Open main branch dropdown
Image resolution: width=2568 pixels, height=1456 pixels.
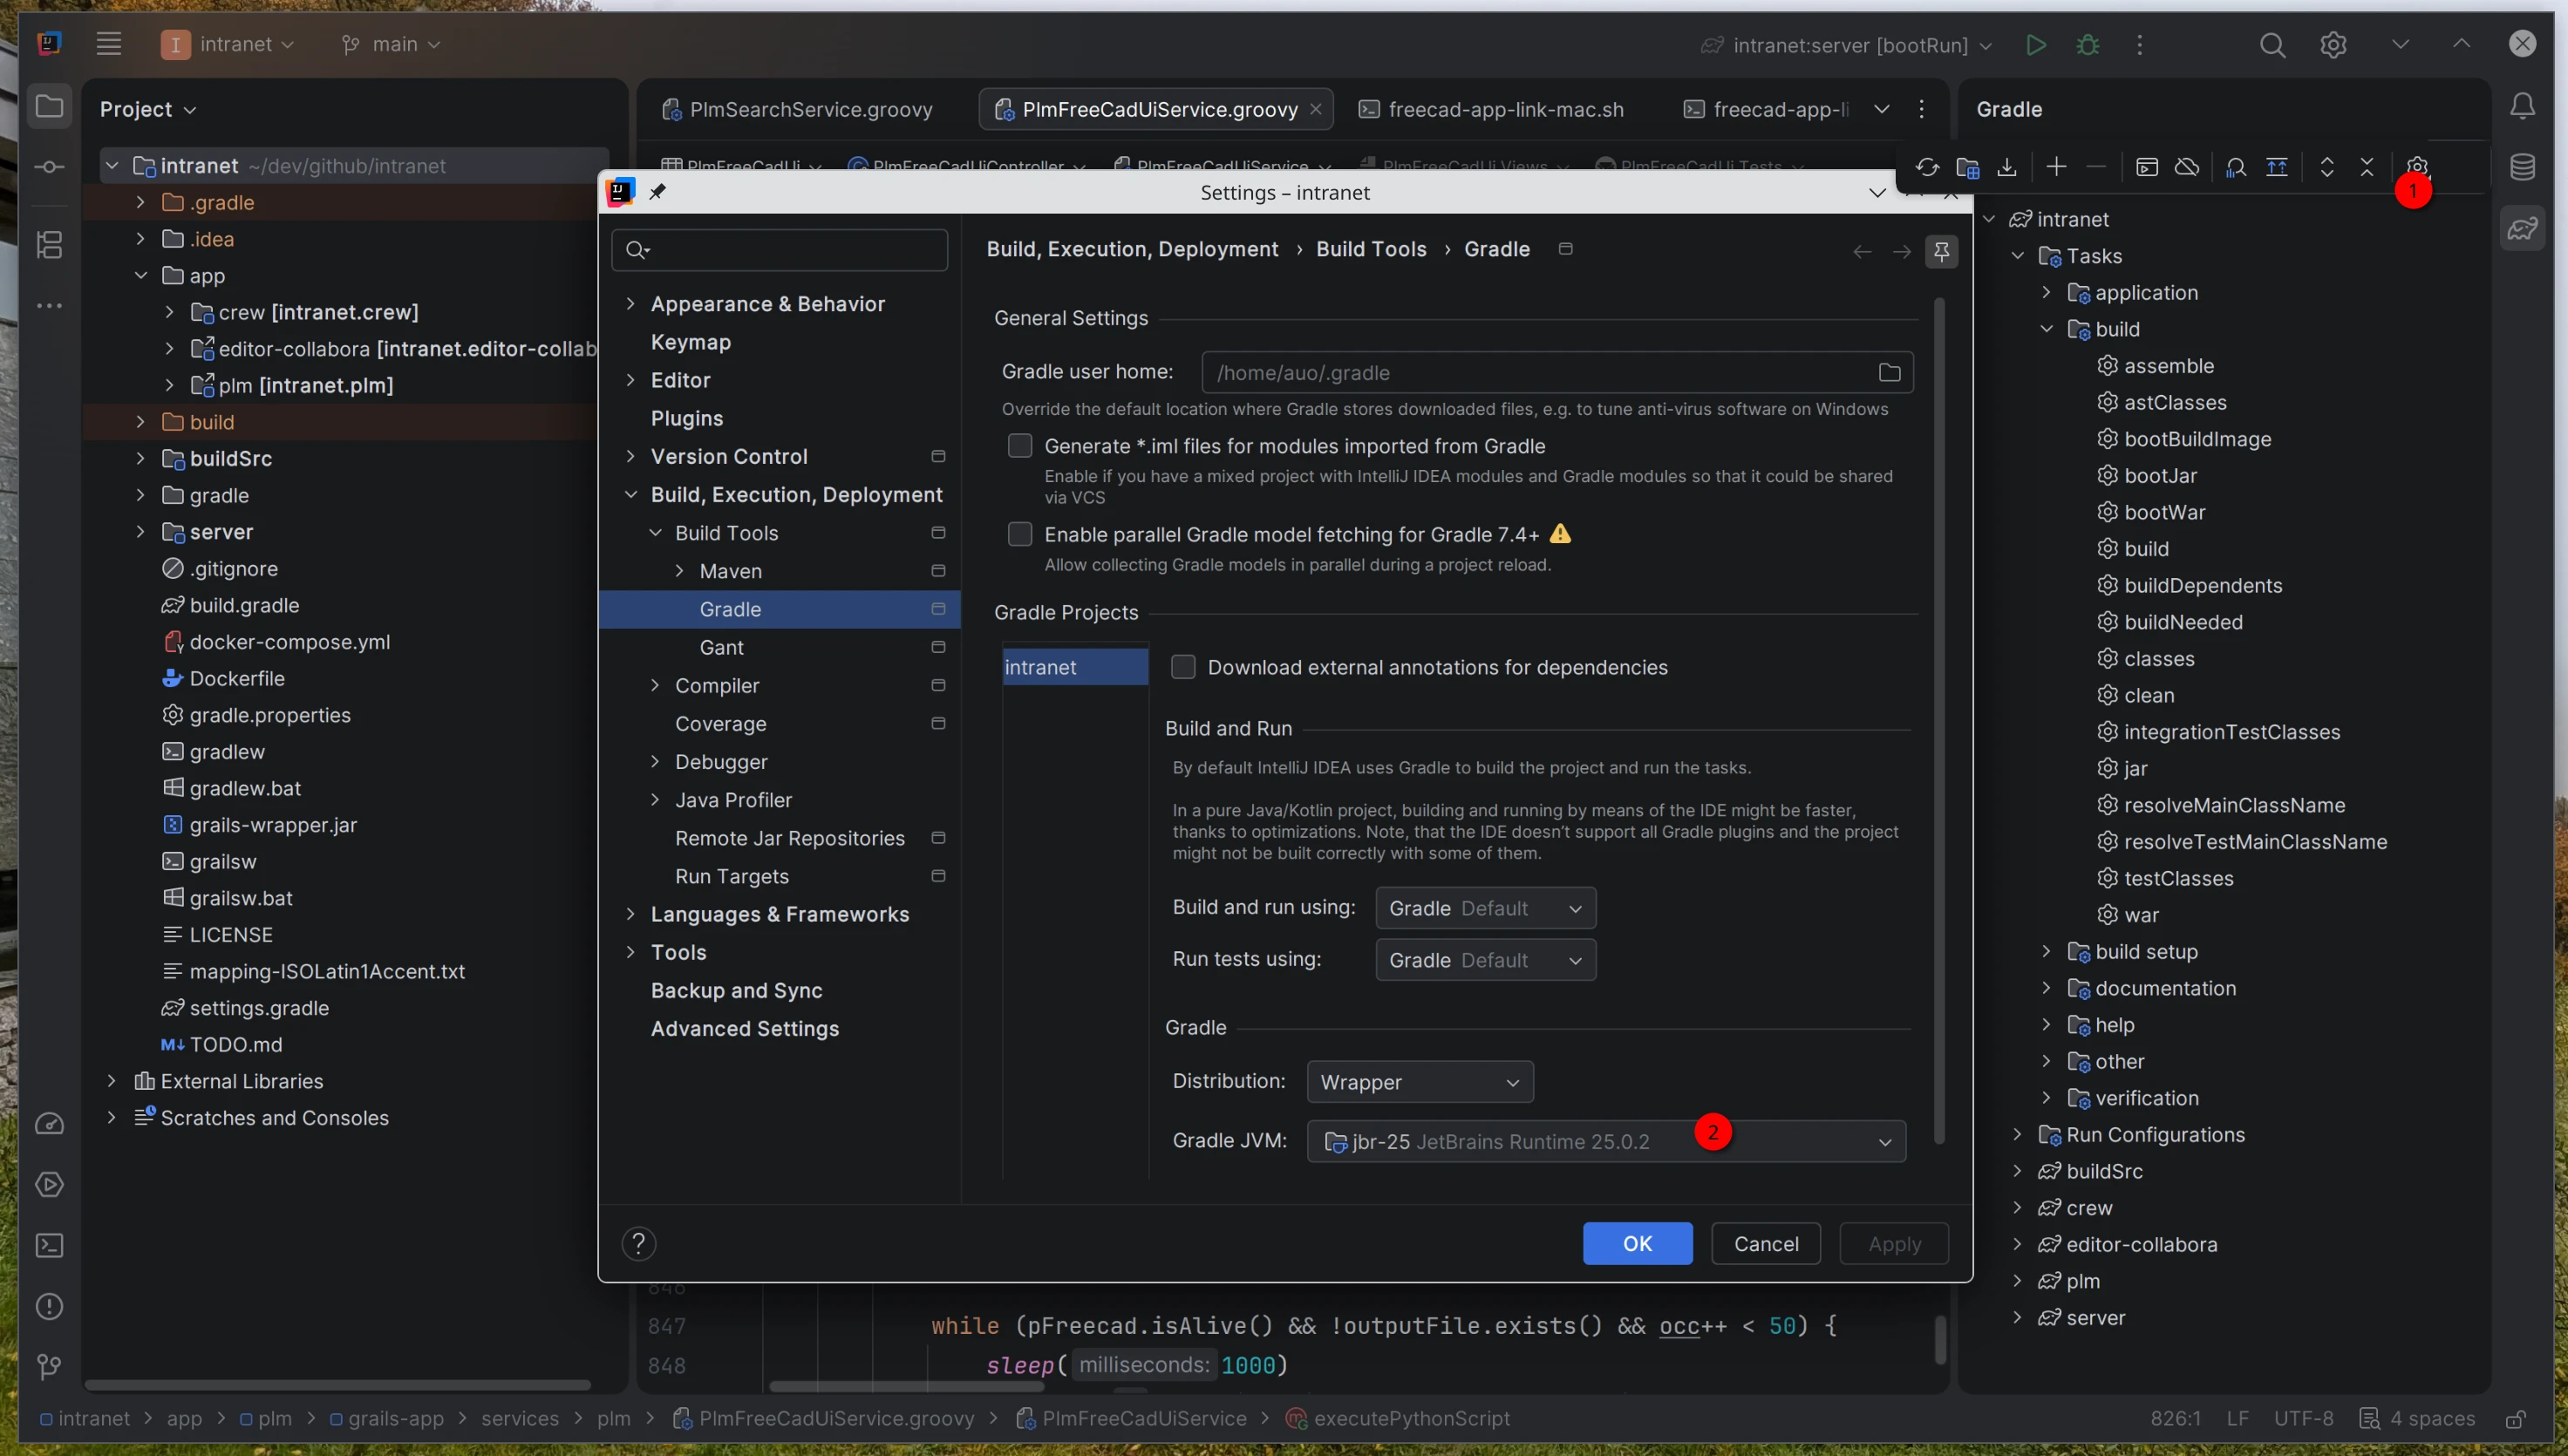point(391,44)
